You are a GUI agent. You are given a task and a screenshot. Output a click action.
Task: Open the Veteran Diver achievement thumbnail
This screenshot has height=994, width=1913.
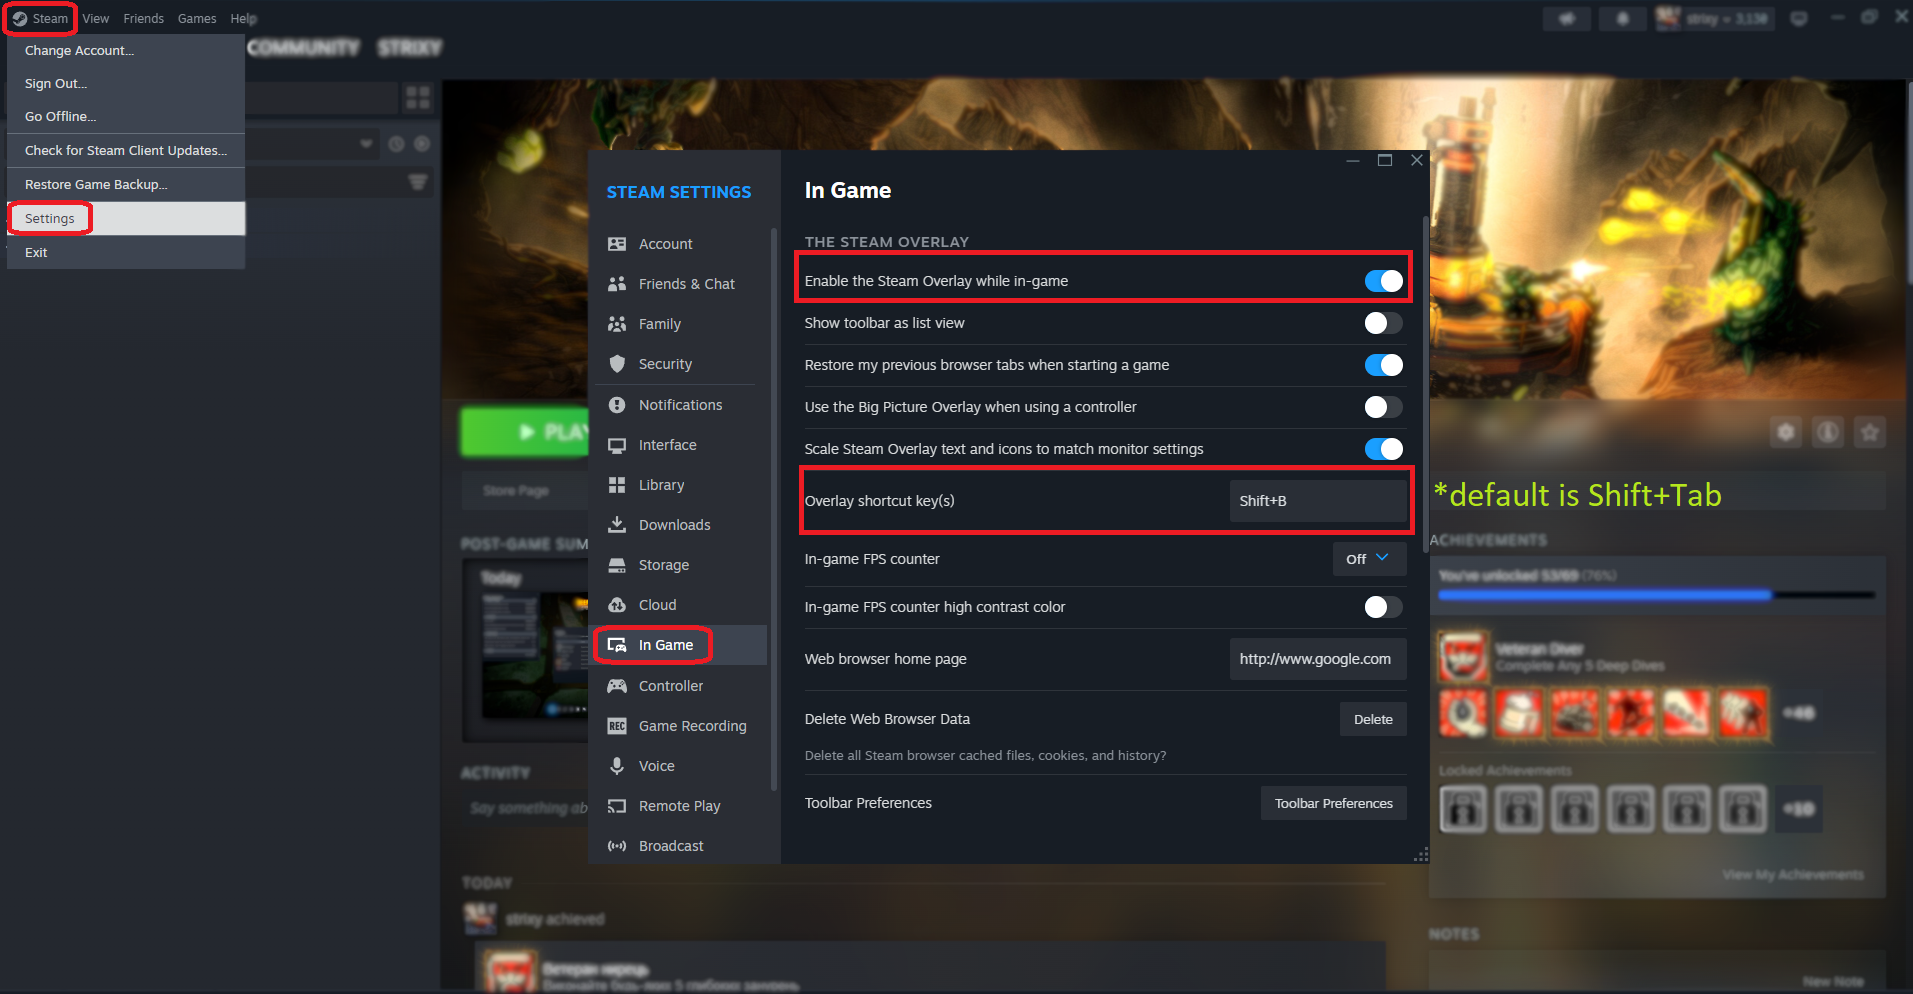click(1463, 656)
